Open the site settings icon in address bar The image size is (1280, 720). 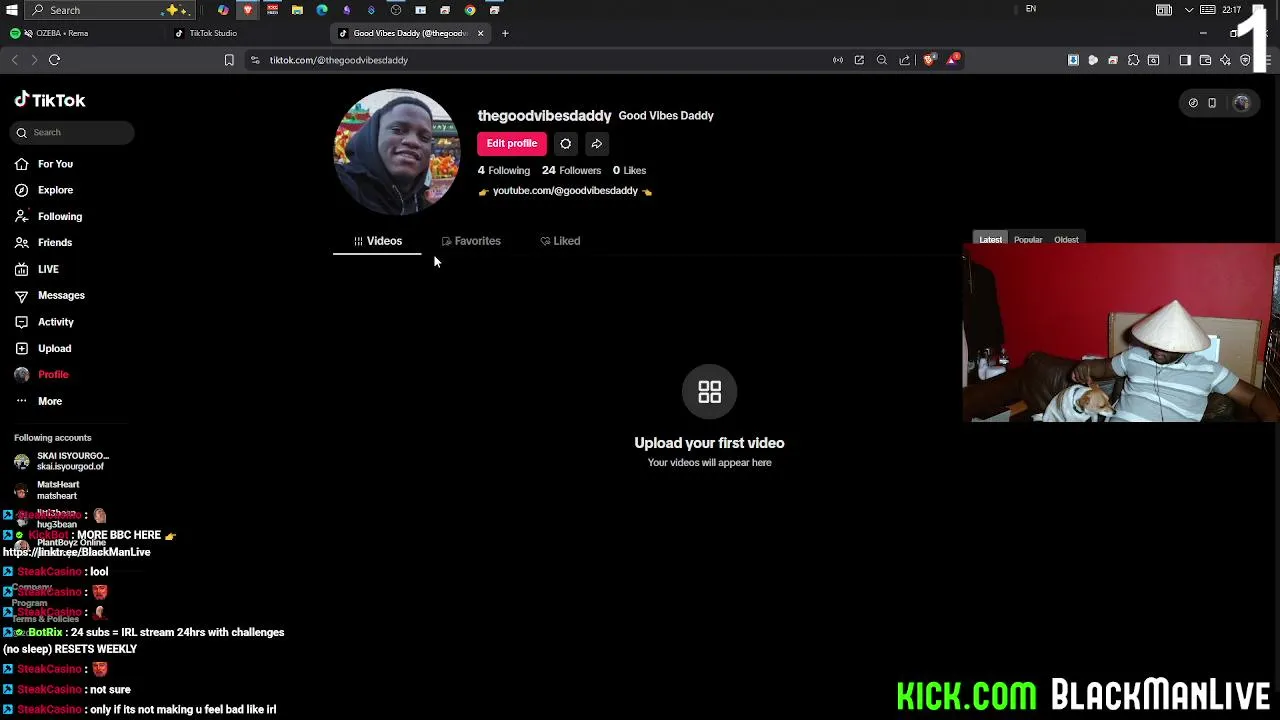(x=255, y=60)
